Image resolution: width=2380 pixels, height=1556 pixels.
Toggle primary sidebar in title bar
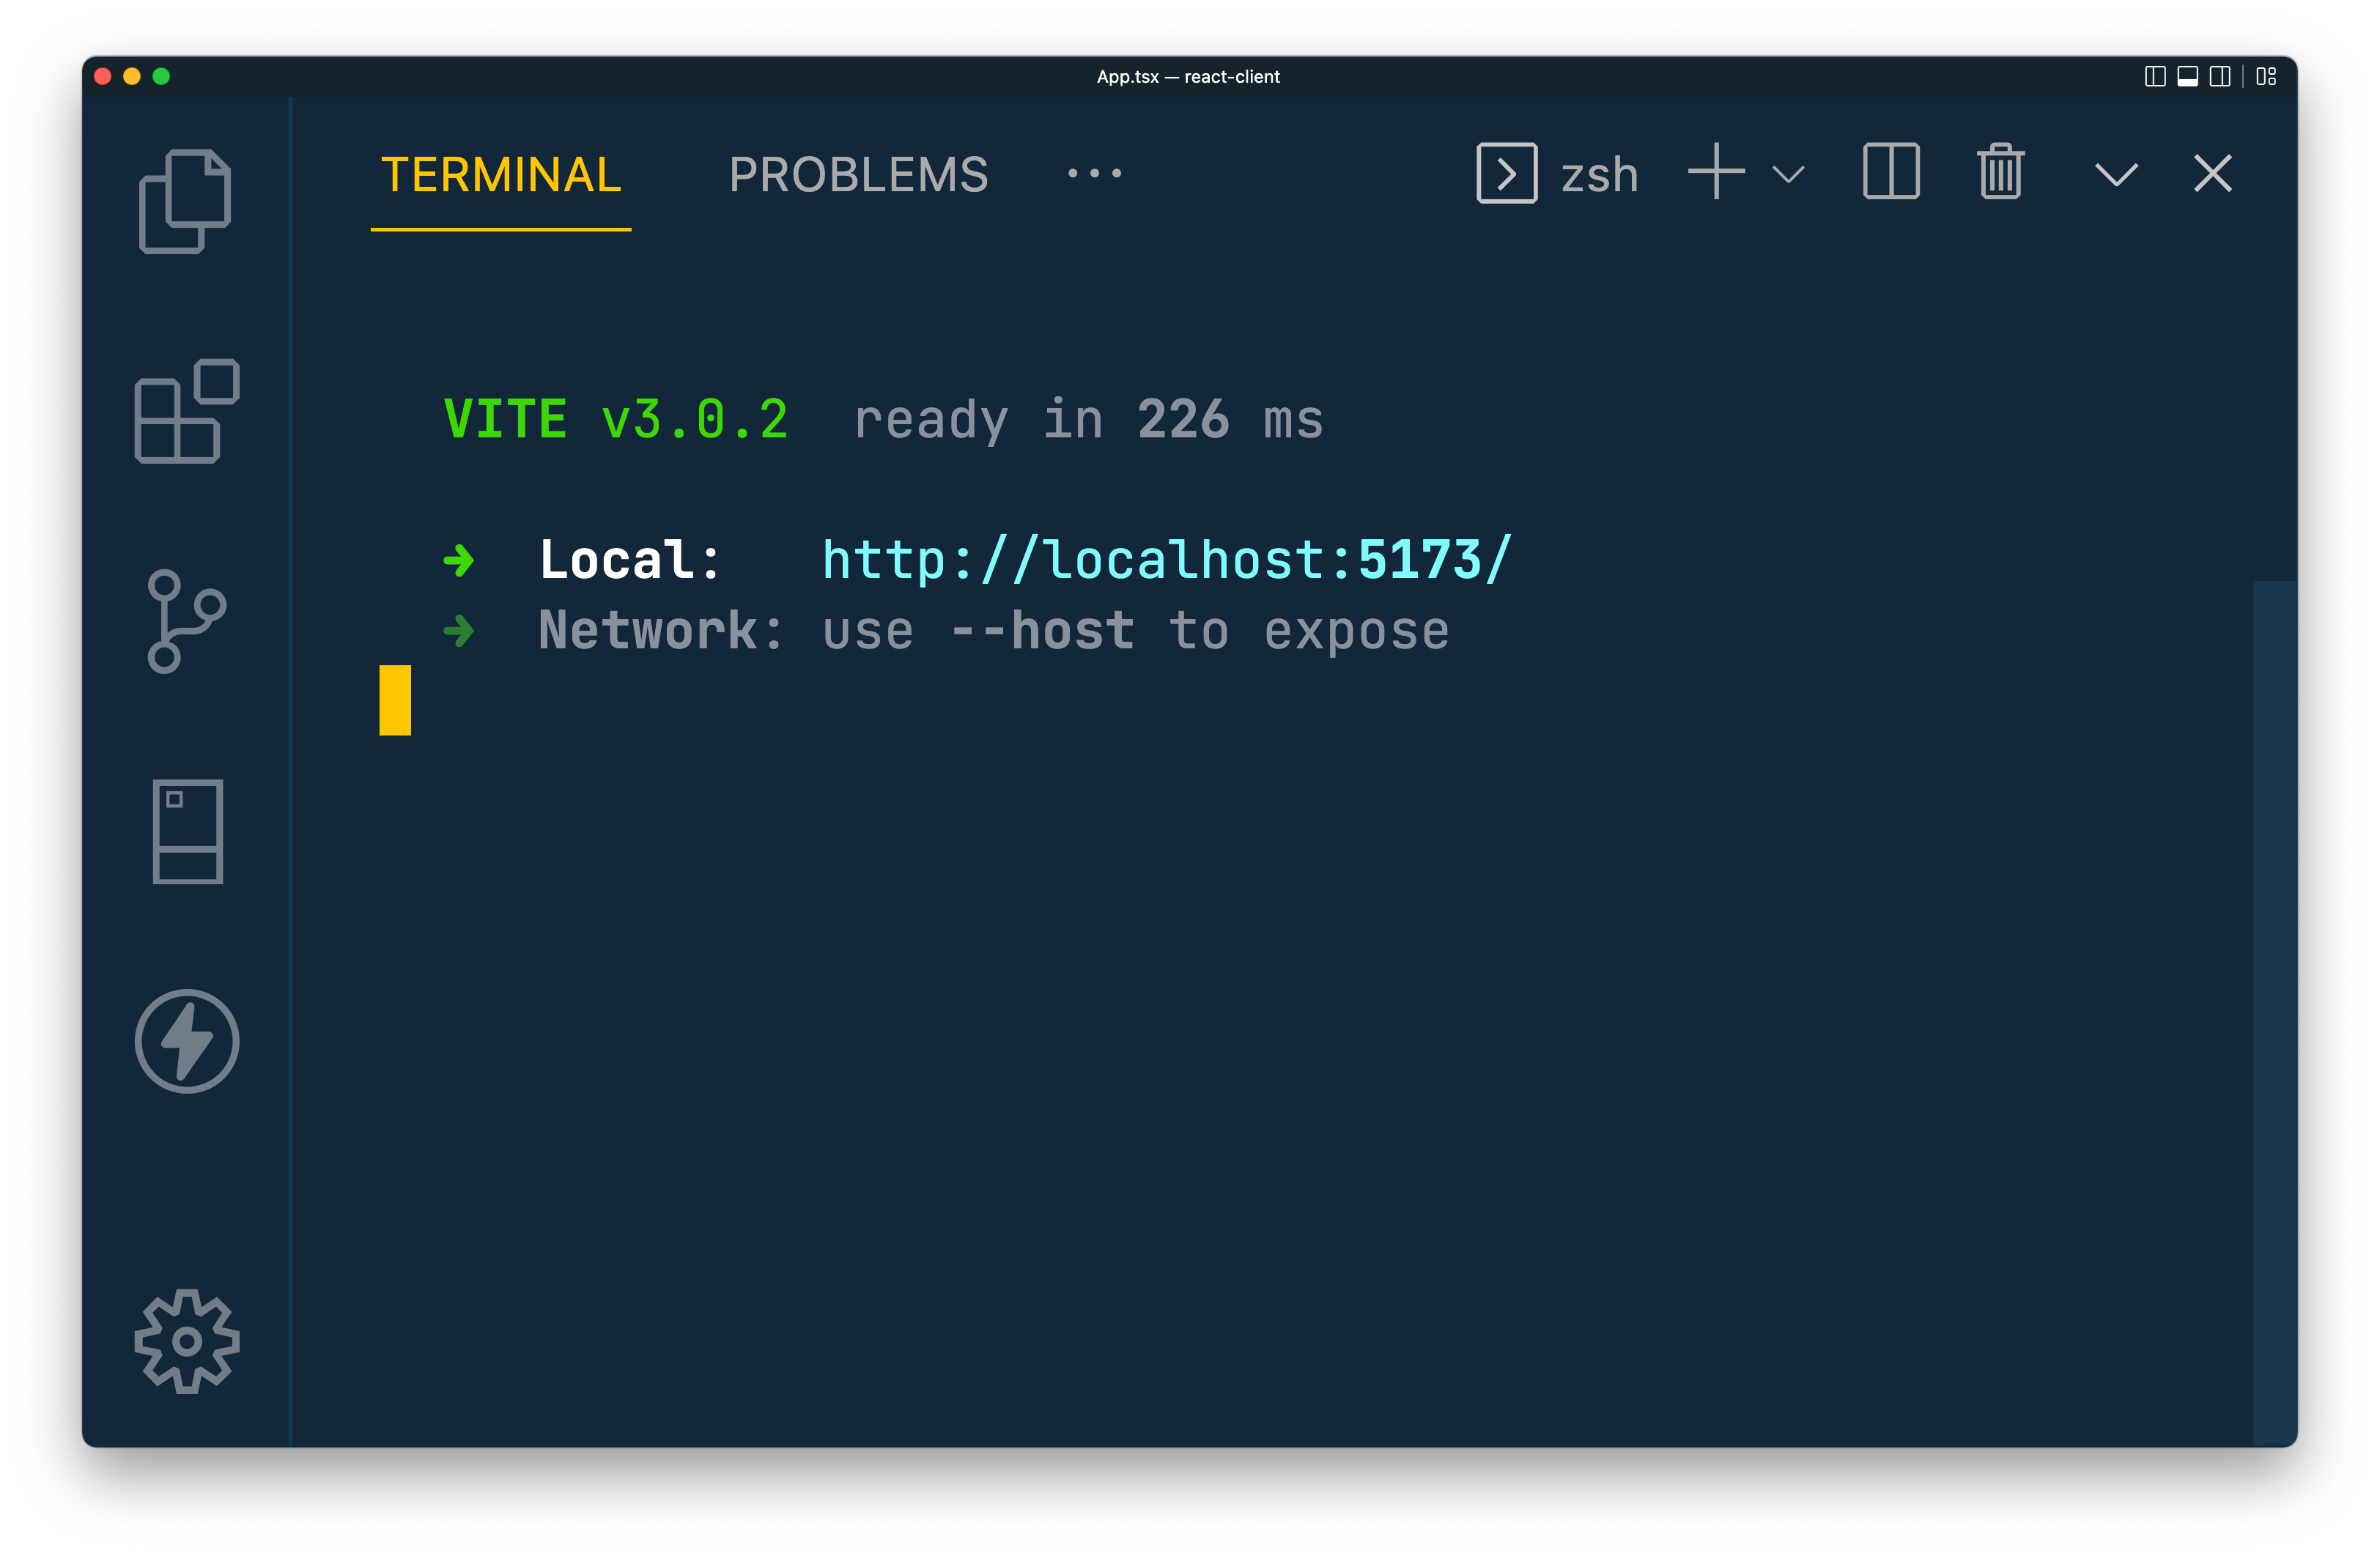click(2155, 77)
